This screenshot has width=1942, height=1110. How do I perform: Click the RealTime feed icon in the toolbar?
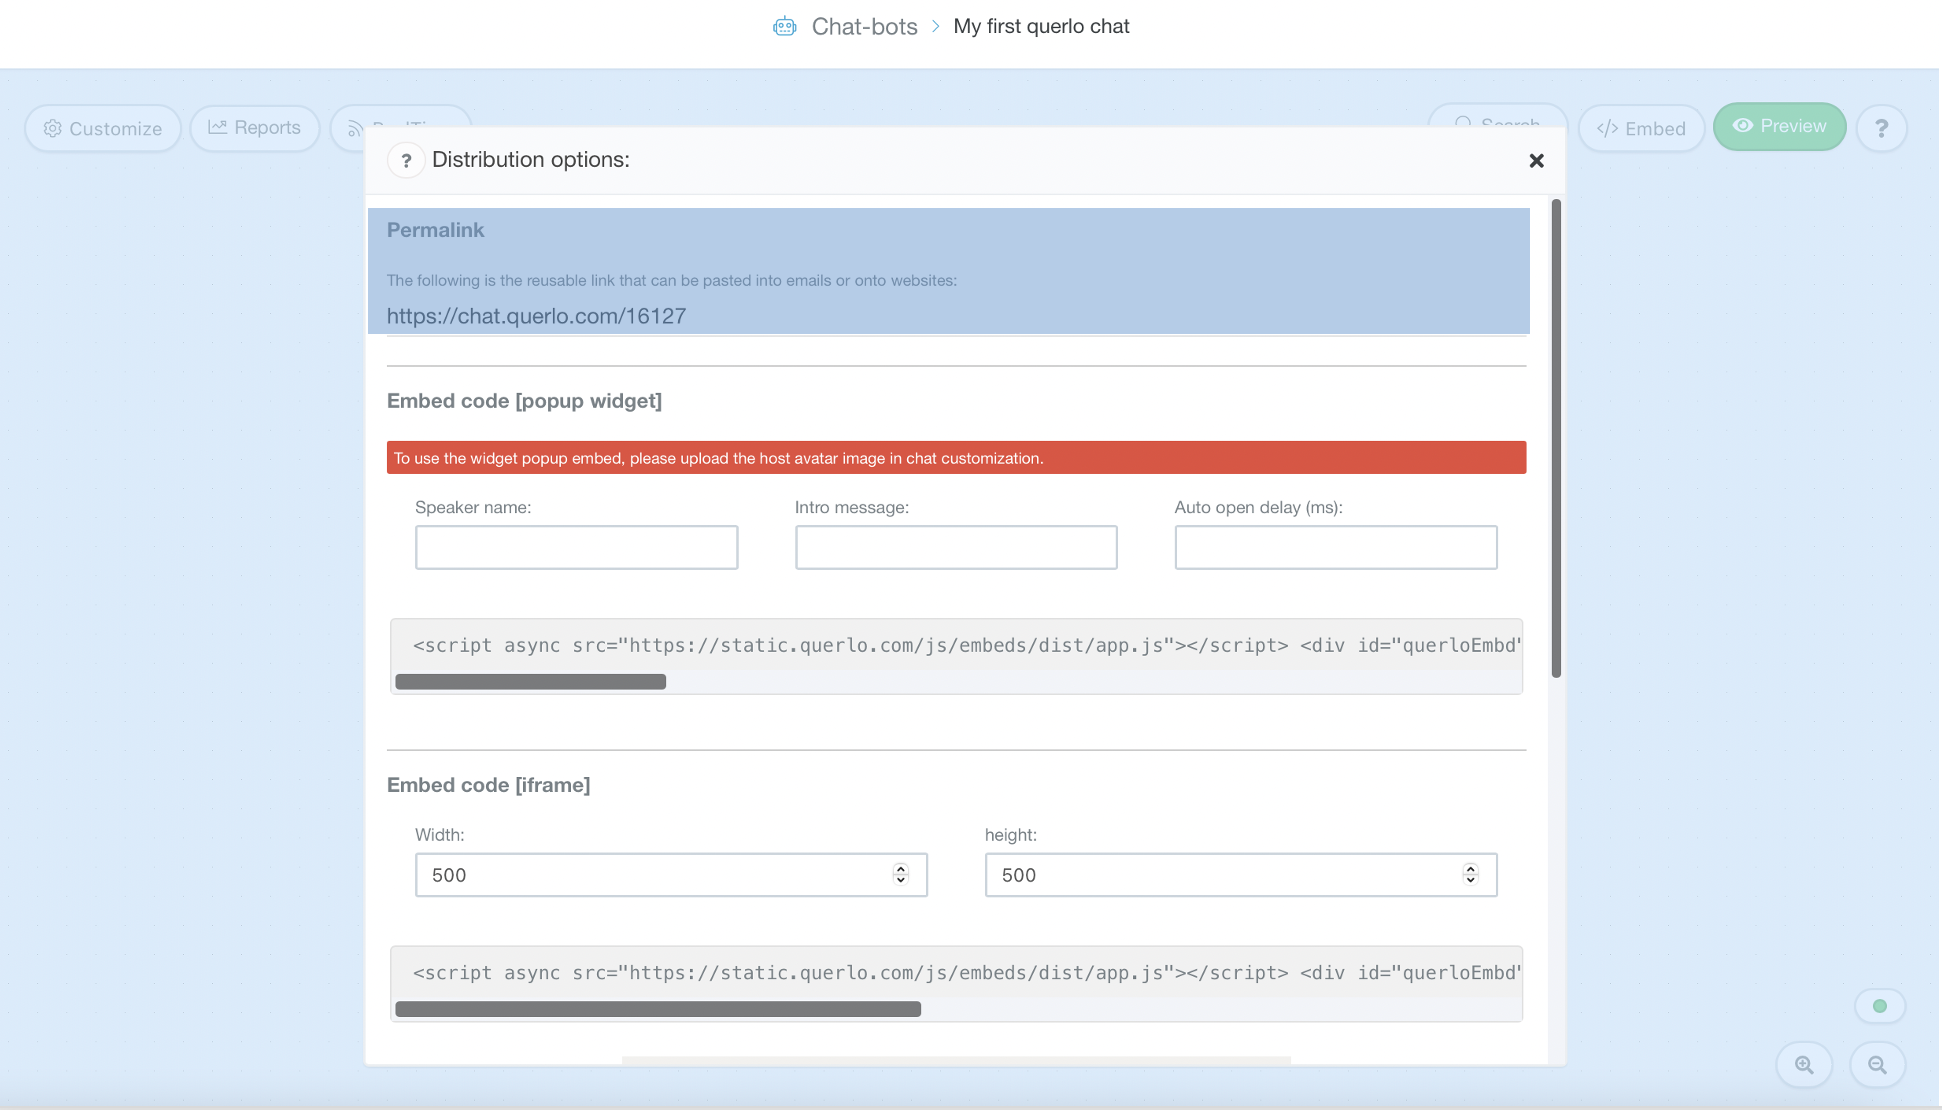(x=356, y=128)
